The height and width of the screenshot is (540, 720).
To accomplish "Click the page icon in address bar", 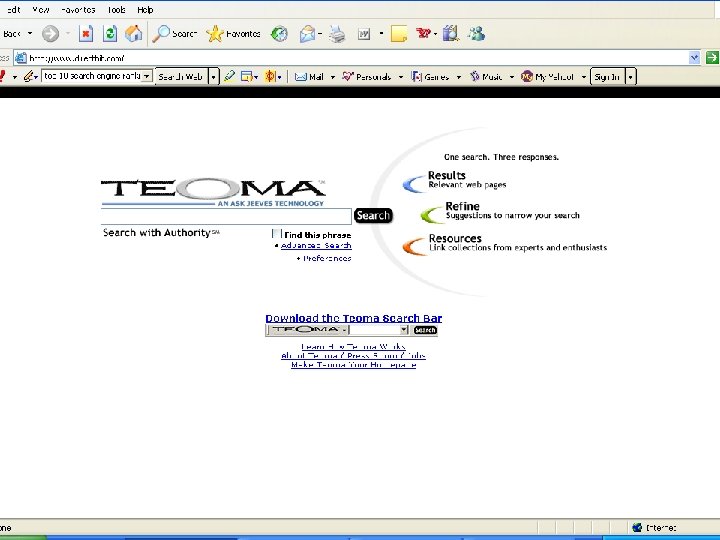I will coord(21,58).
